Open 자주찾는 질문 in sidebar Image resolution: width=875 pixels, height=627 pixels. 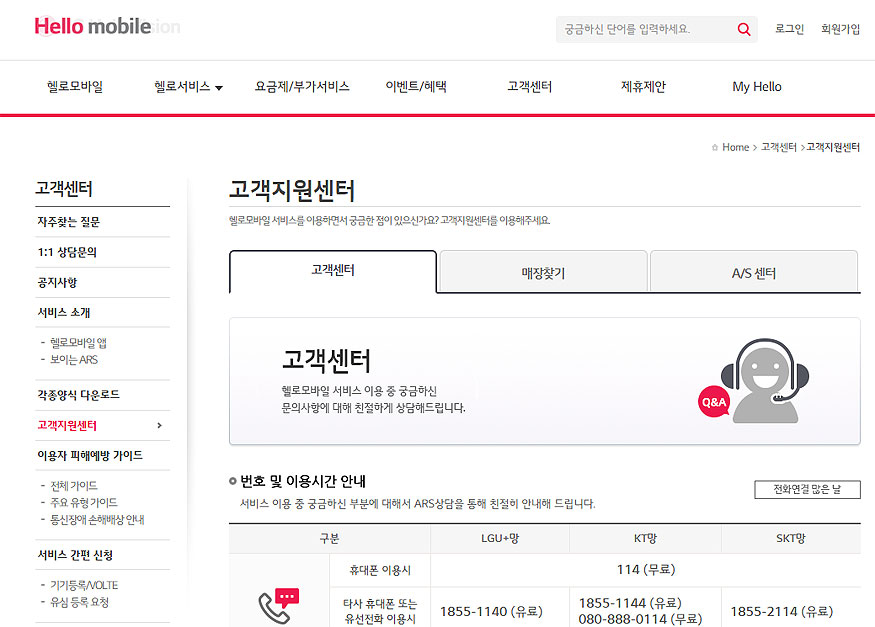(69, 222)
